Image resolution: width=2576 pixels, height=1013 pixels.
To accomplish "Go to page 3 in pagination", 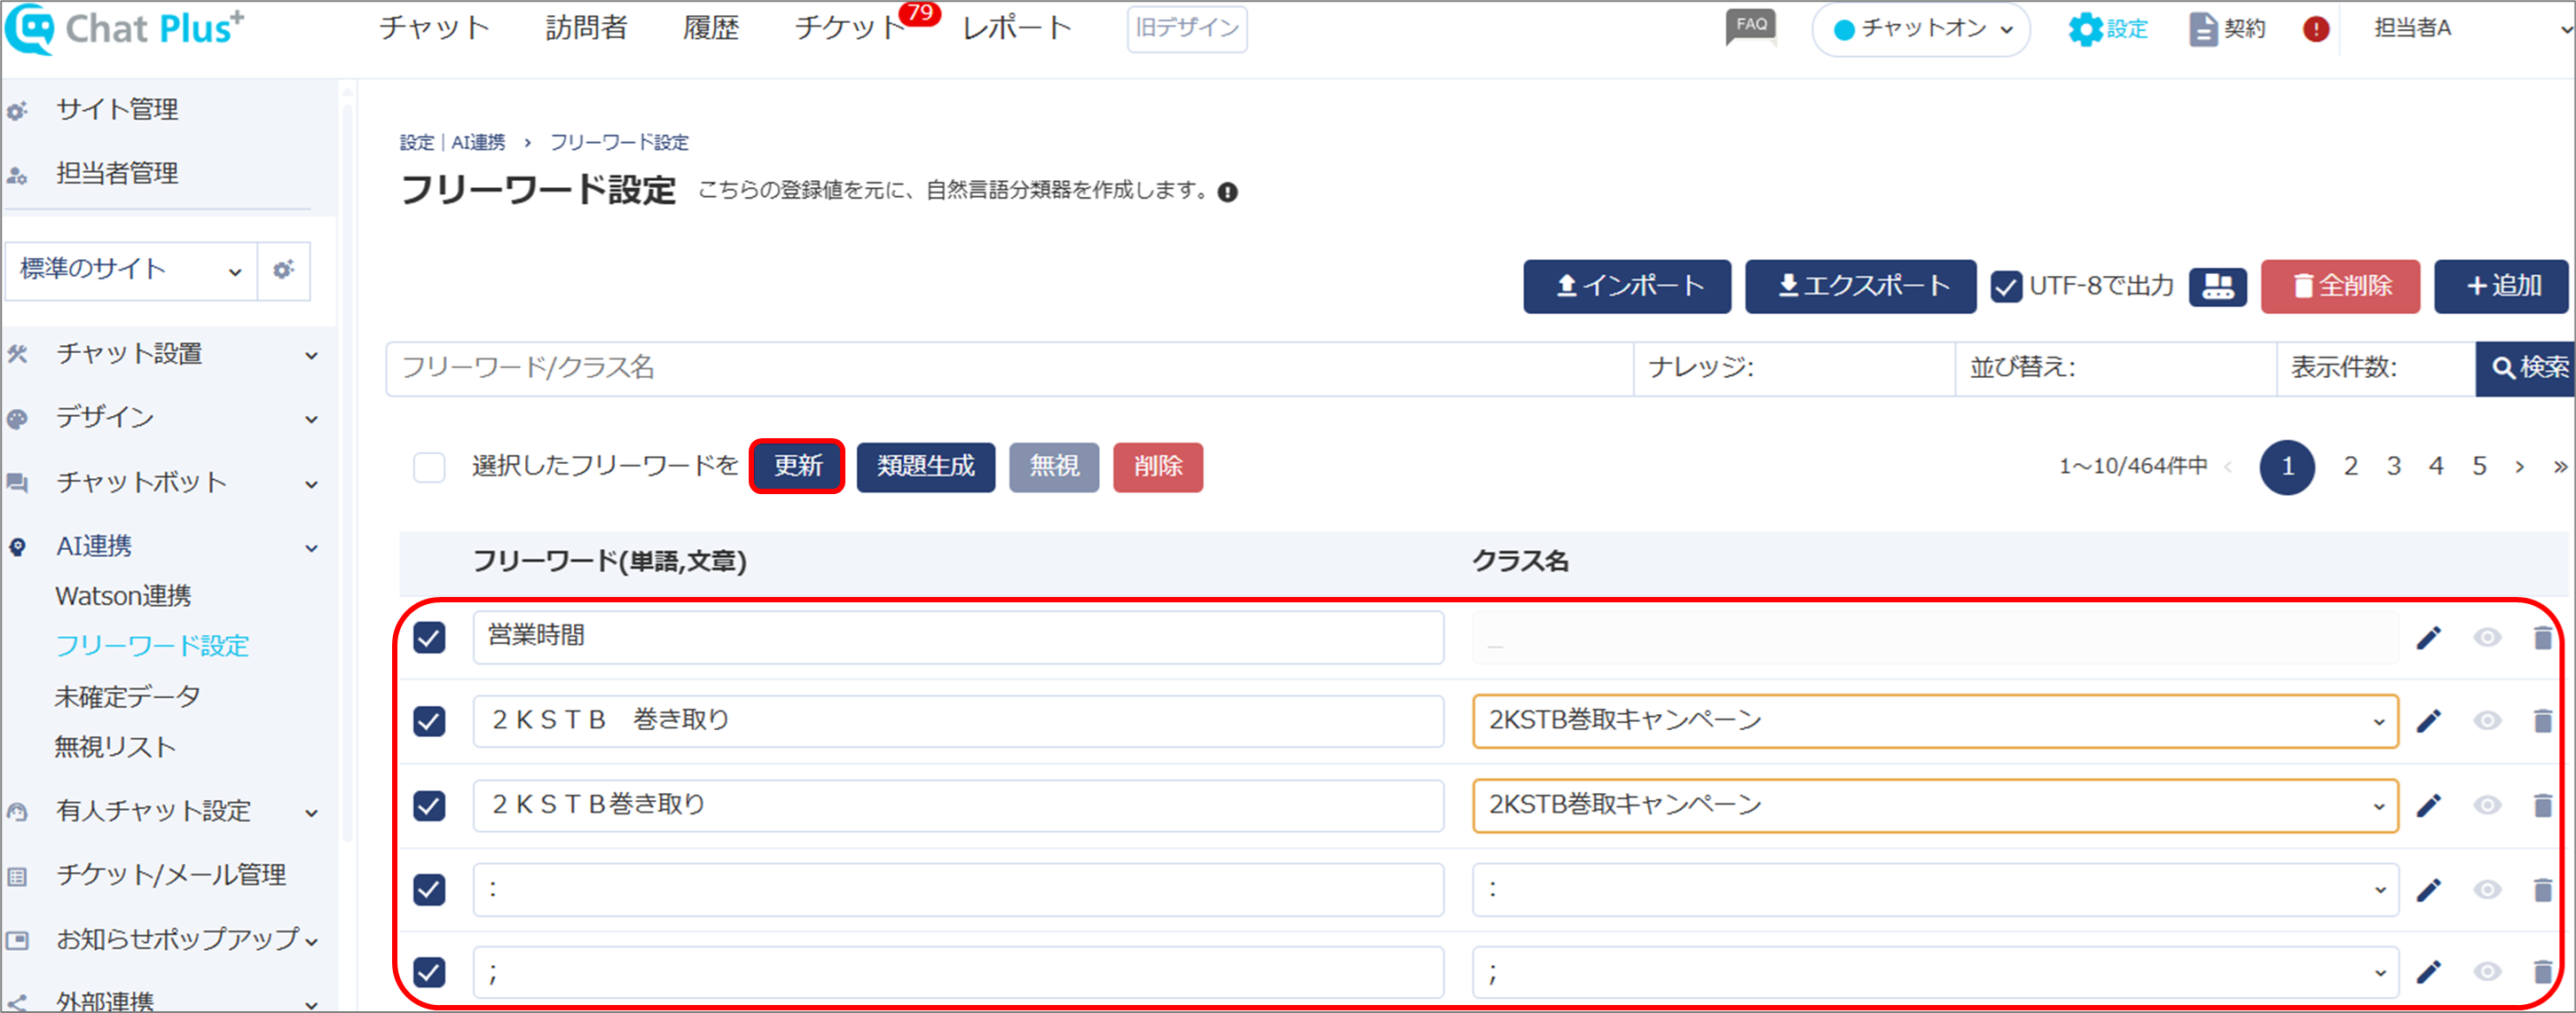I will point(2393,467).
